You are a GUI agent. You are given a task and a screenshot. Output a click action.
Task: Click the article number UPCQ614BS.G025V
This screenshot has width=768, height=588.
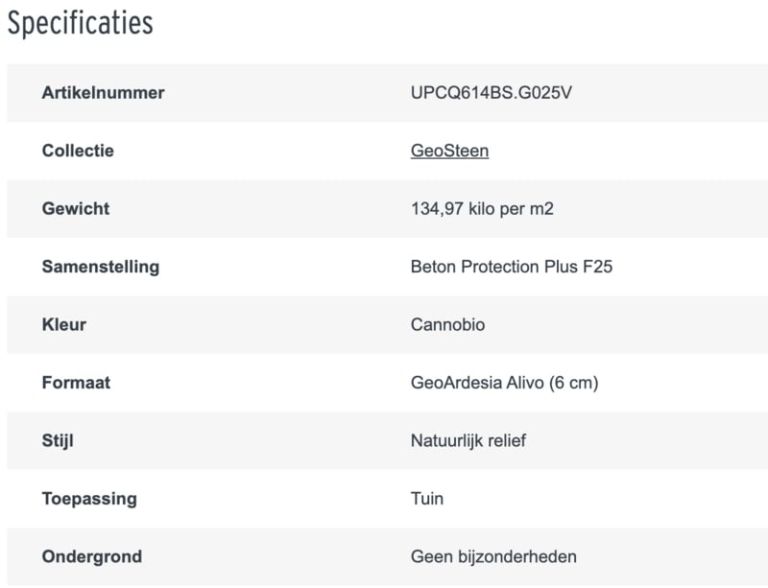click(x=491, y=93)
